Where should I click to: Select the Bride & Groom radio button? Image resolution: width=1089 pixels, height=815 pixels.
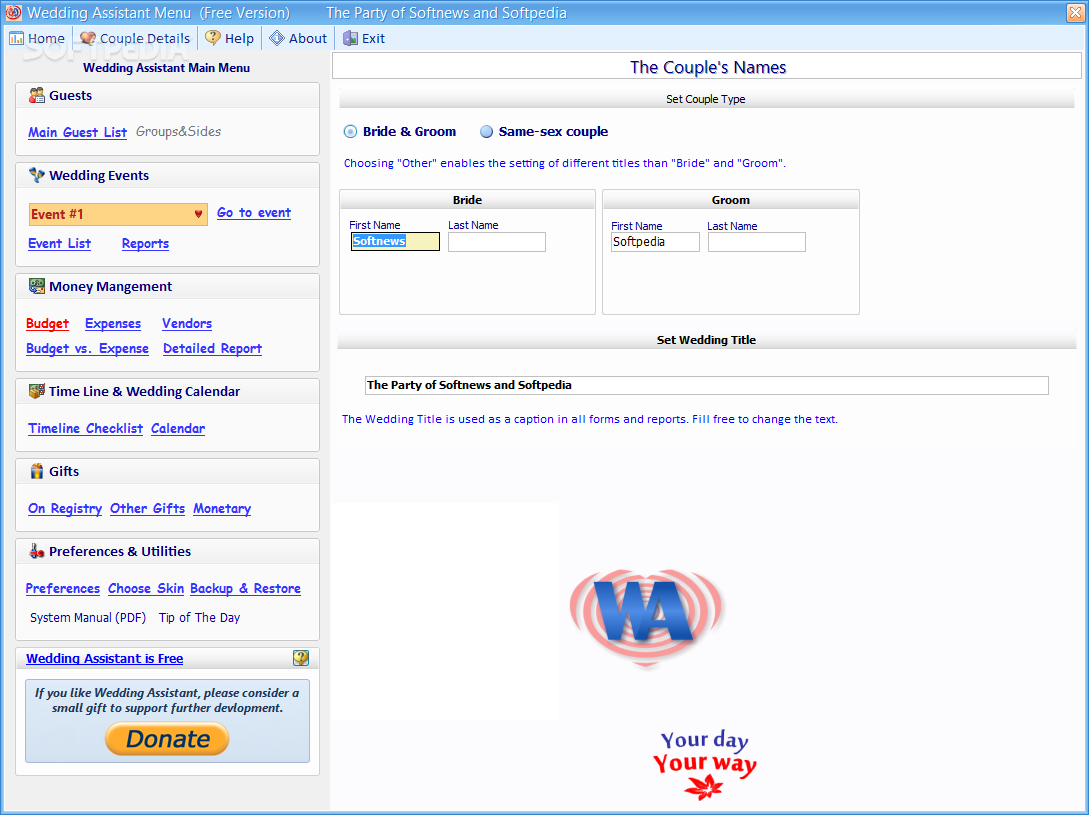point(350,131)
